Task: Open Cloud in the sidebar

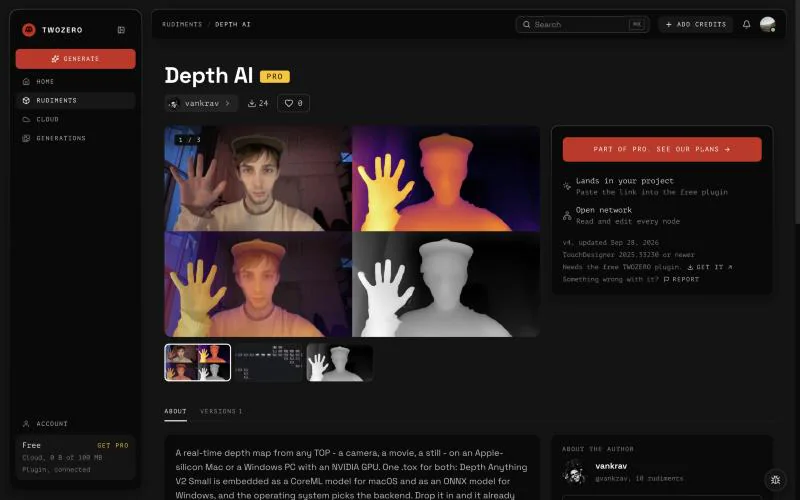Action: click(x=76, y=119)
